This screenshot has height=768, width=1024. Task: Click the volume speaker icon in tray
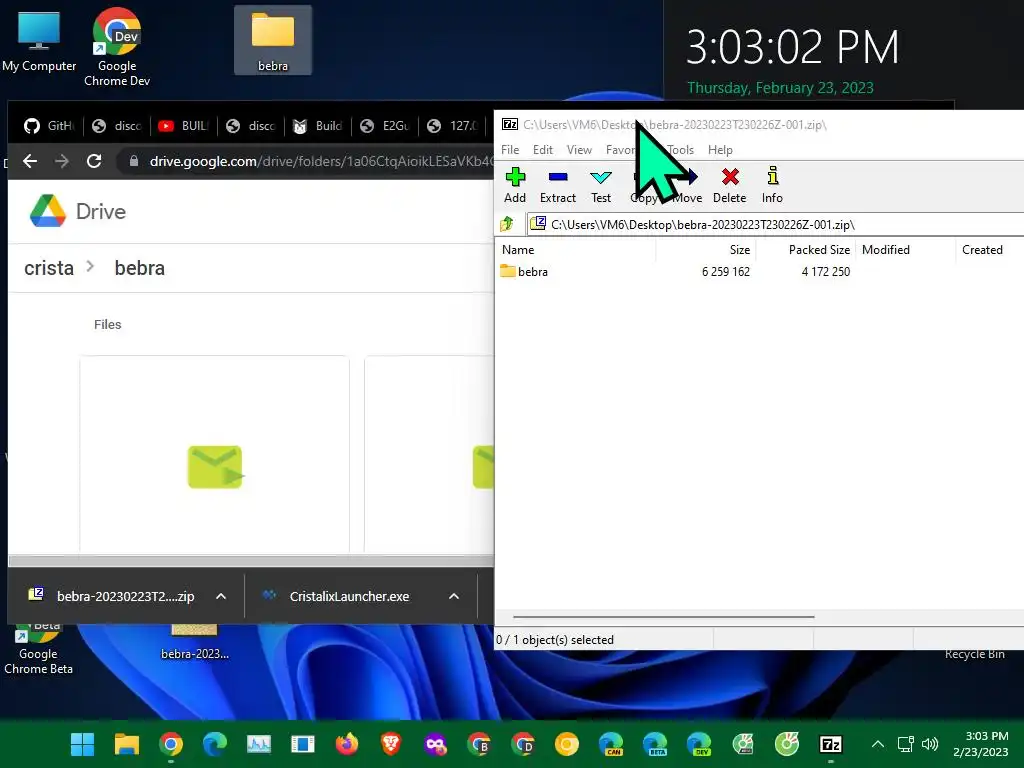930,744
